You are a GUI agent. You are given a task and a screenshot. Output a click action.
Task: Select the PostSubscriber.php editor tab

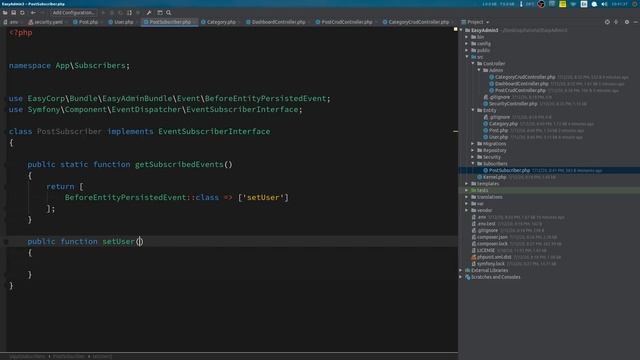(170, 22)
